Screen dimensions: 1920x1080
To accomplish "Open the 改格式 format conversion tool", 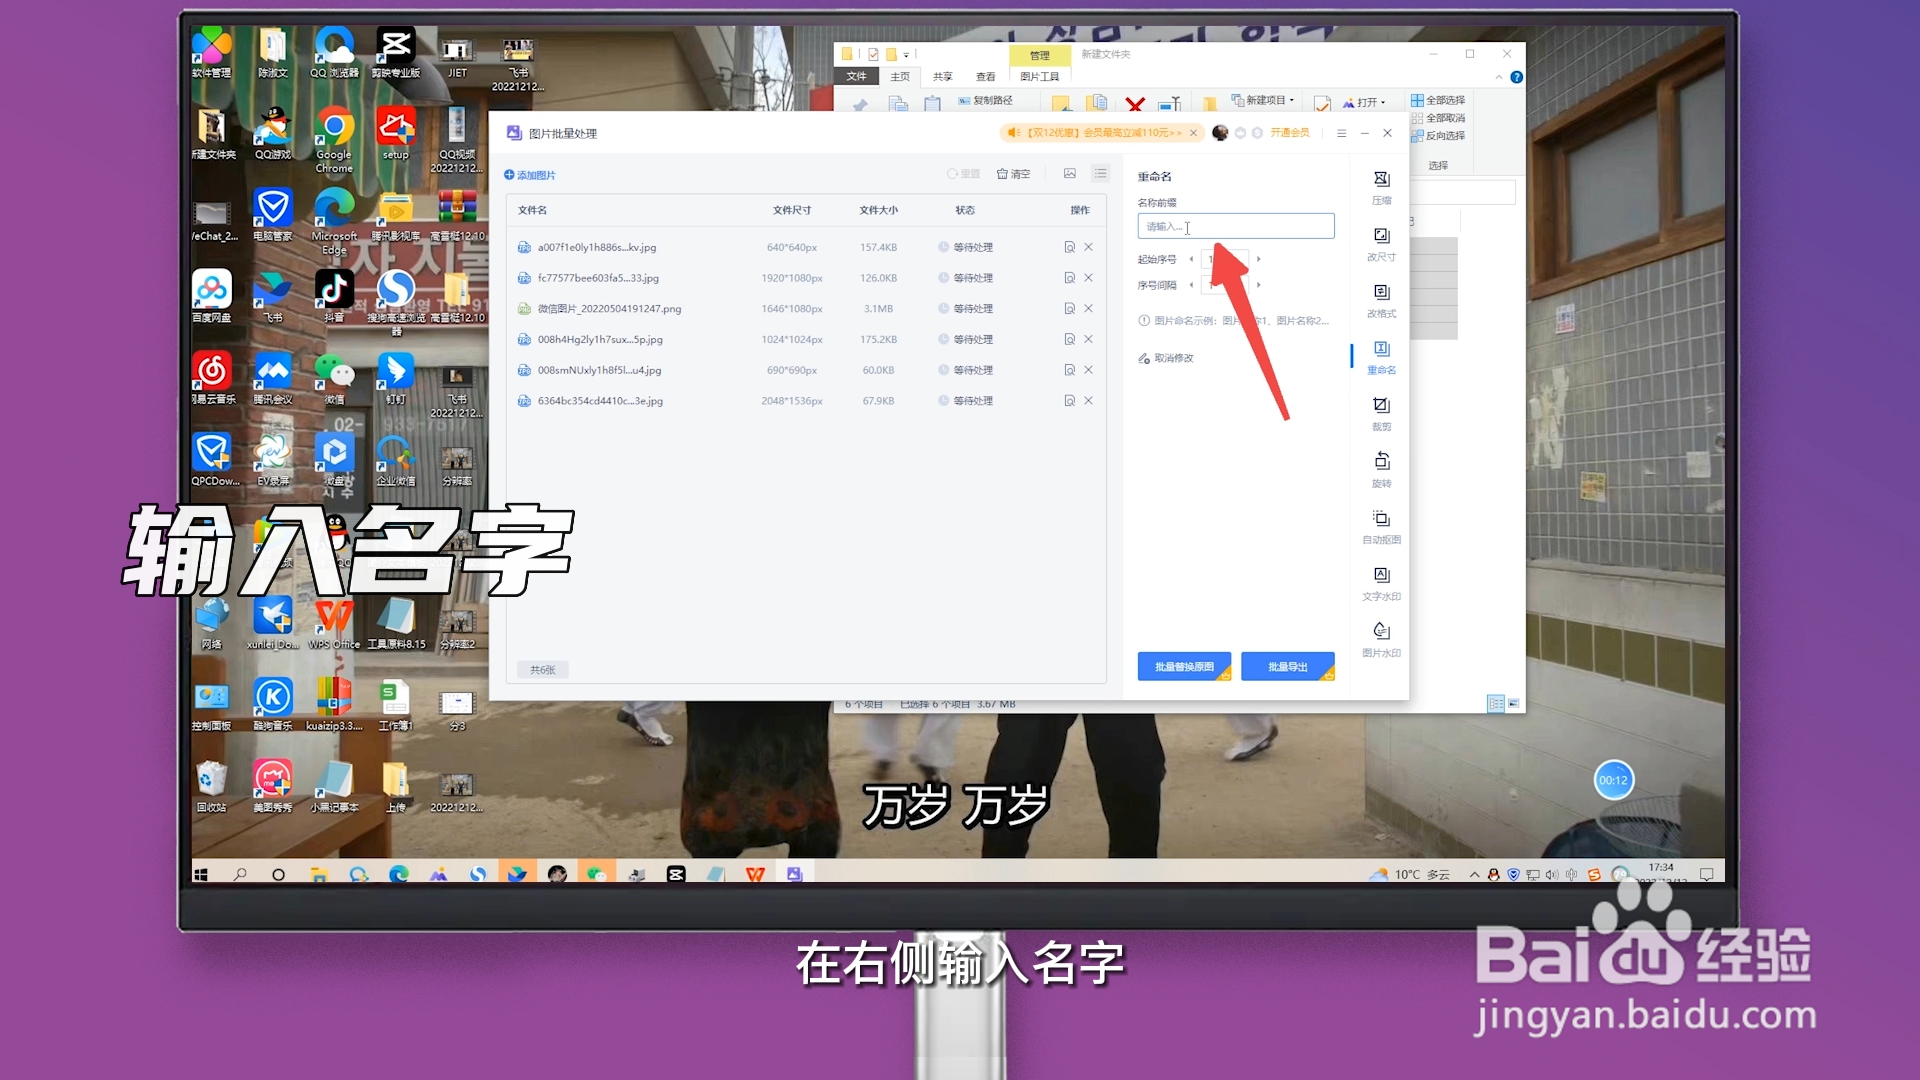I will click(x=1381, y=300).
